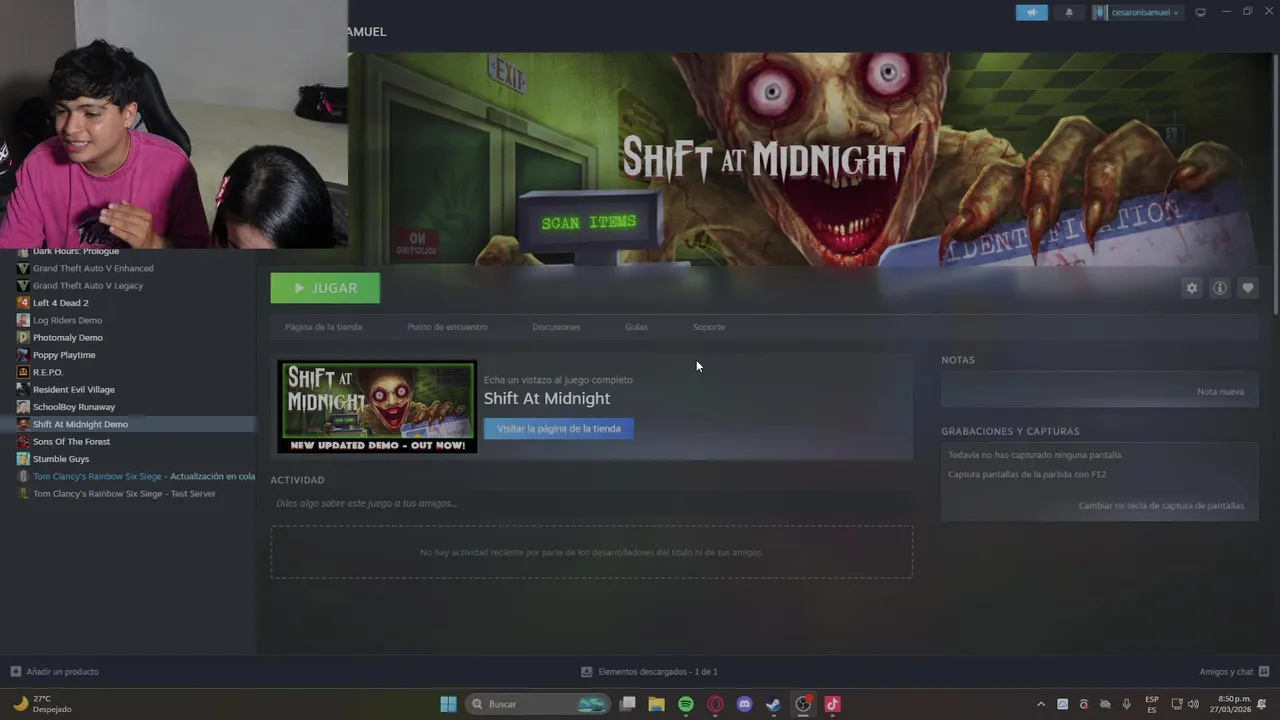Open Task View on taskbar
The width and height of the screenshot is (1280, 720).
(x=627, y=704)
